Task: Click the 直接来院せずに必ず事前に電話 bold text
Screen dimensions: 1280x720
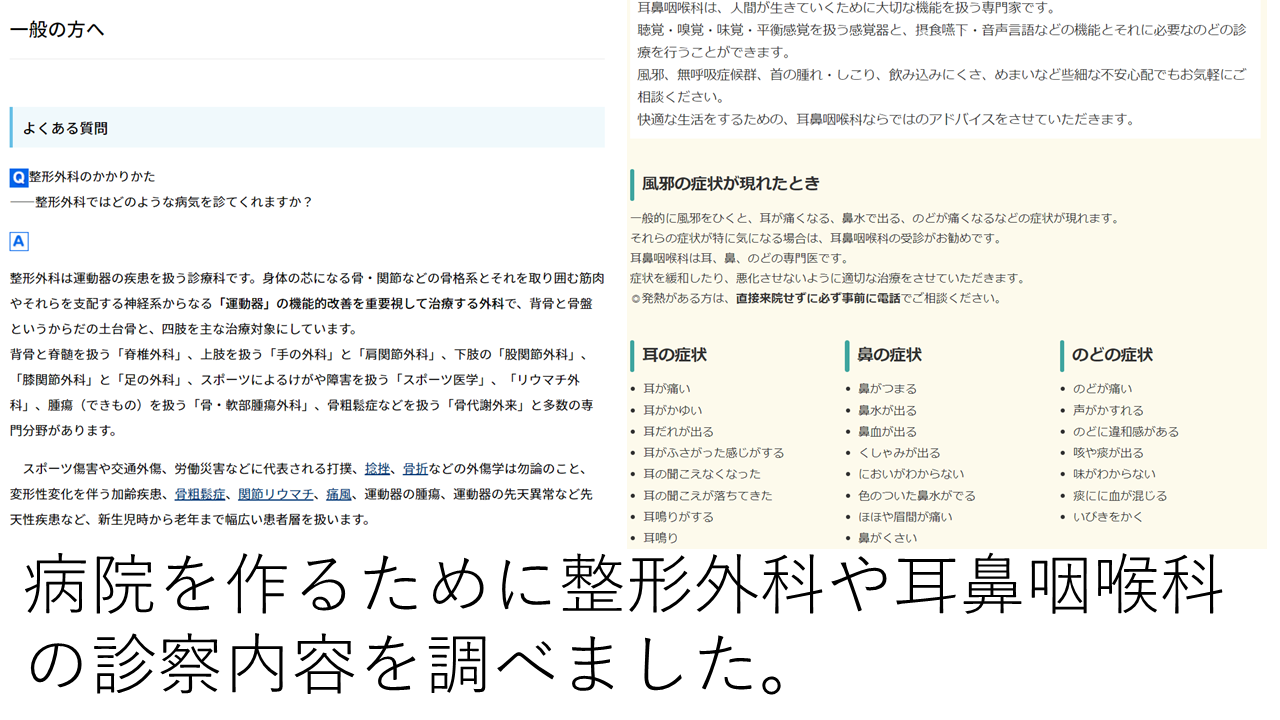Action: [x=818, y=298]
